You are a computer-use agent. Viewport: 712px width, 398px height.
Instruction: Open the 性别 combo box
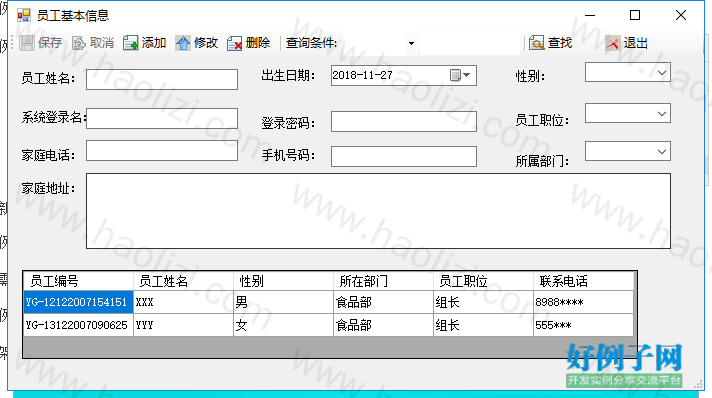click(628, 73)
